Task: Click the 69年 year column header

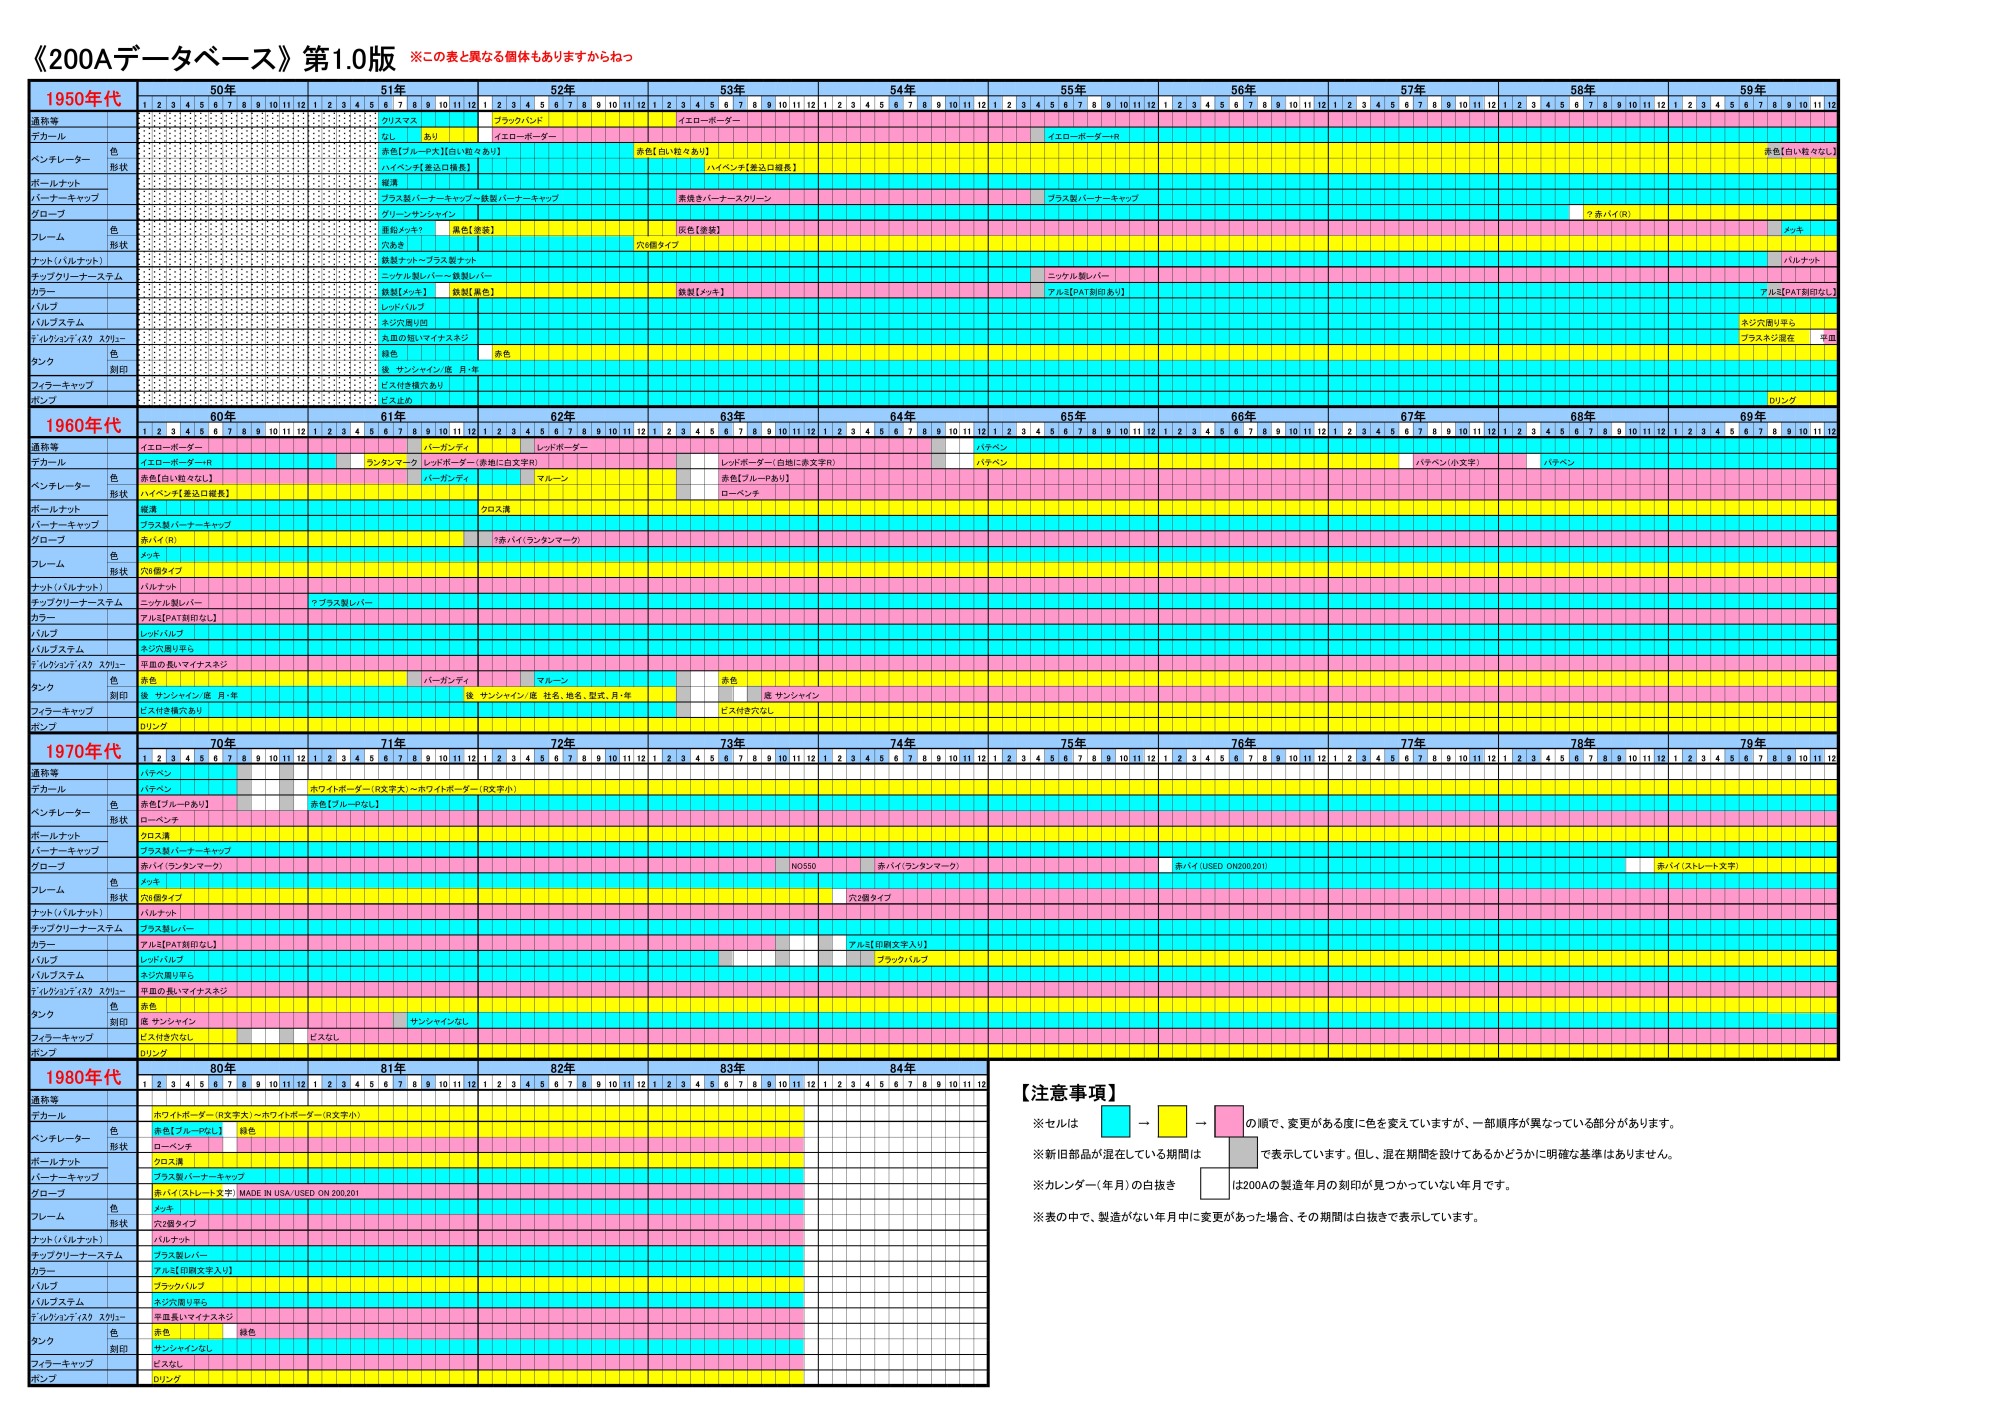Action: [x=1753, y=417]
